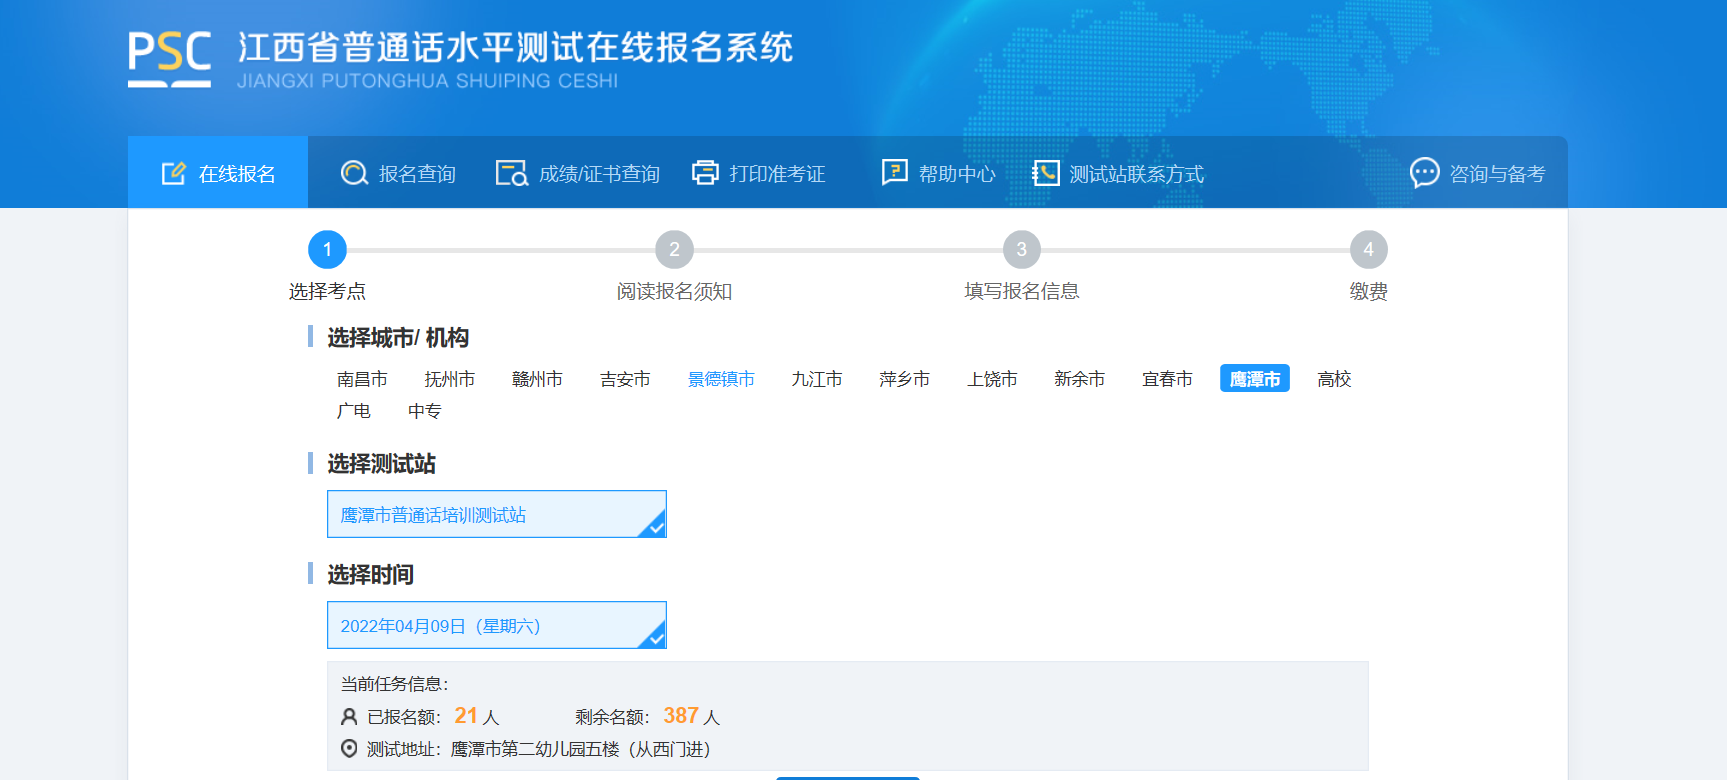Click the 打印准考证 printer icon
The width and height of the screenshot is (1727, 780).
pyautogui.click(x=705, y=173)
